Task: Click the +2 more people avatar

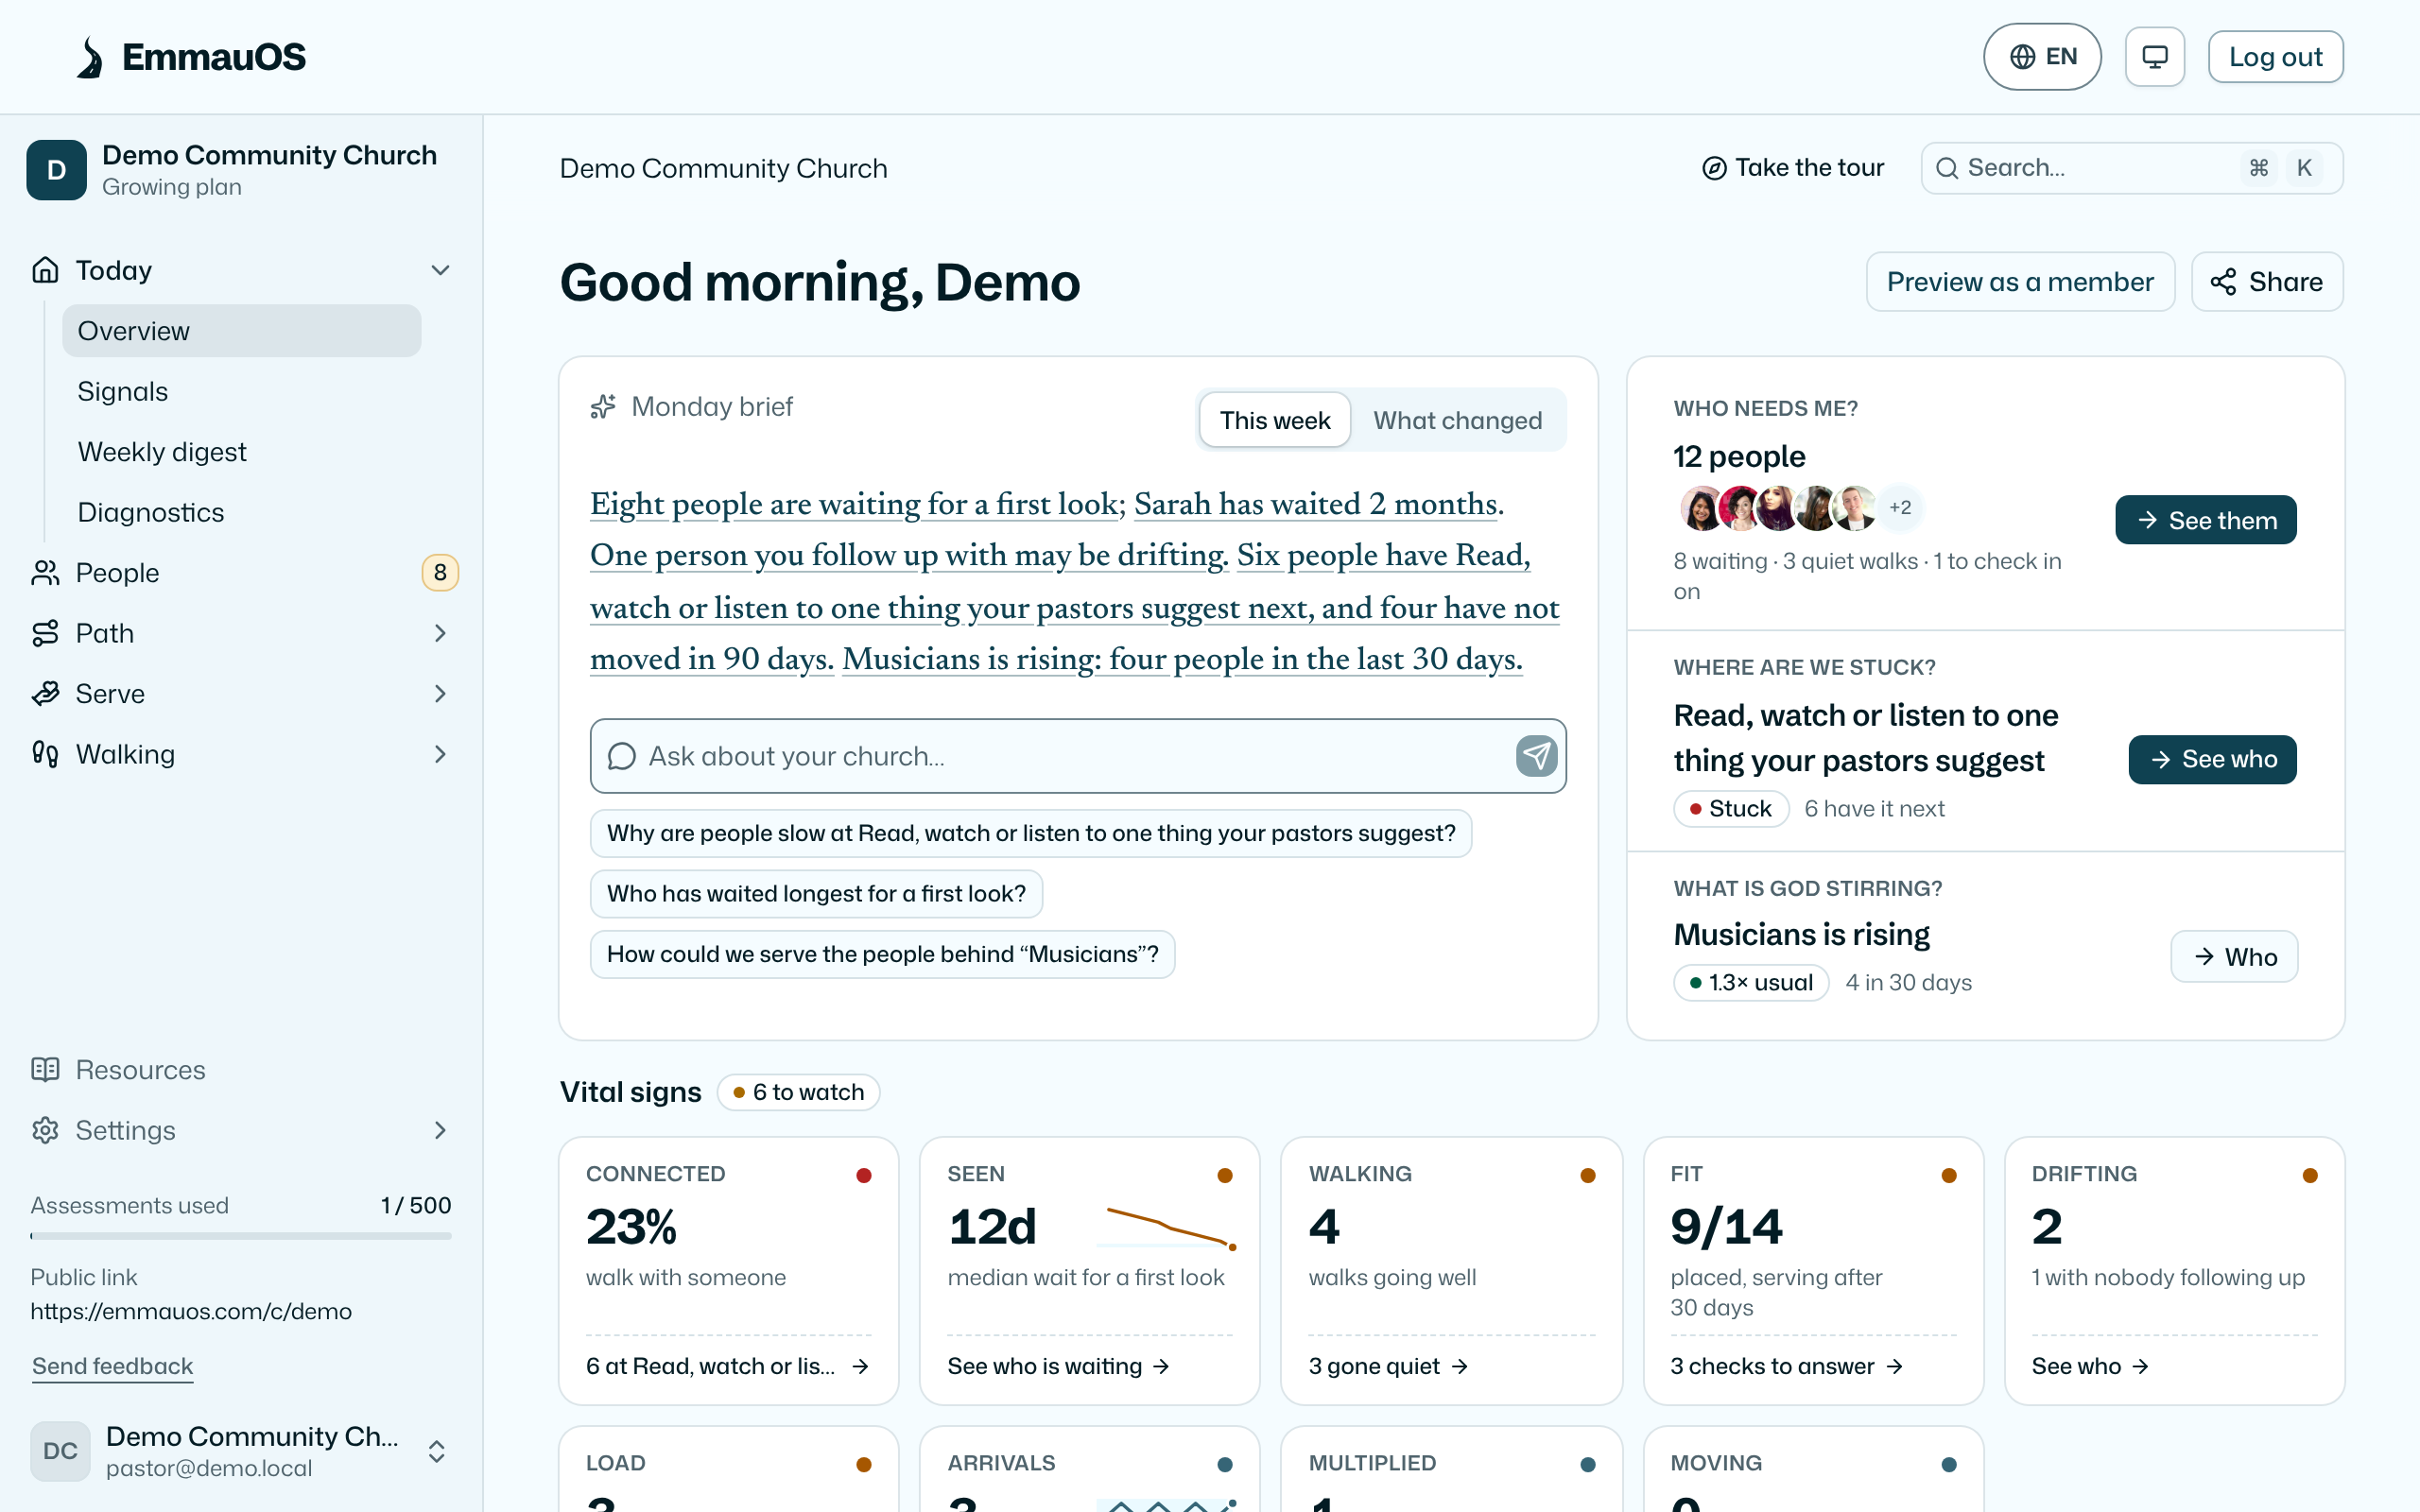Action: 1900,507
